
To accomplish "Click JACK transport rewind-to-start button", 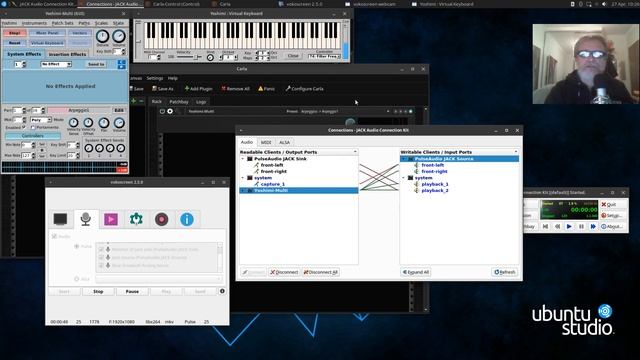I will [x=545, y=226].
